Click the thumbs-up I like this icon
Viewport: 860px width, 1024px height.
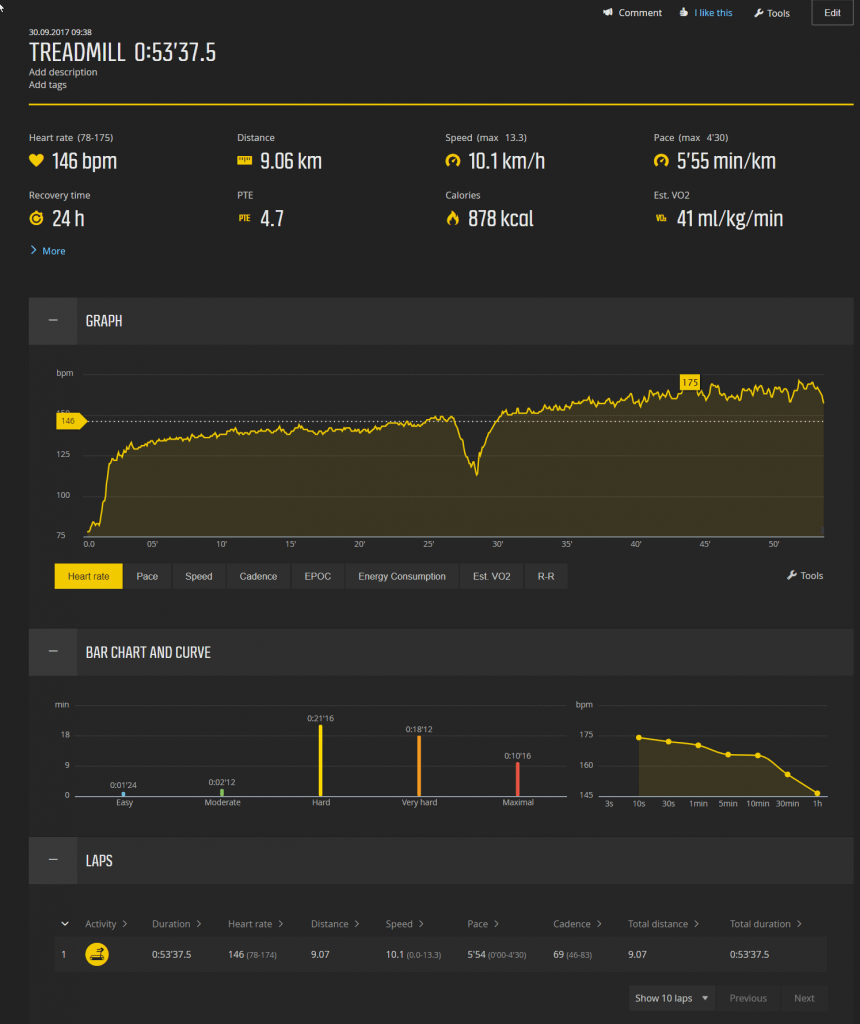[683, 13]
